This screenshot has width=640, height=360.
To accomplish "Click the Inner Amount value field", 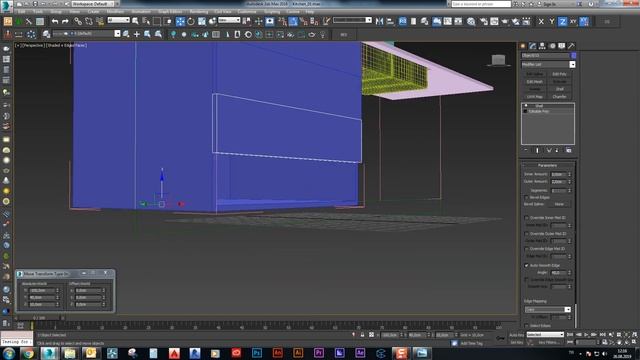I will click(x=558, y=174).
